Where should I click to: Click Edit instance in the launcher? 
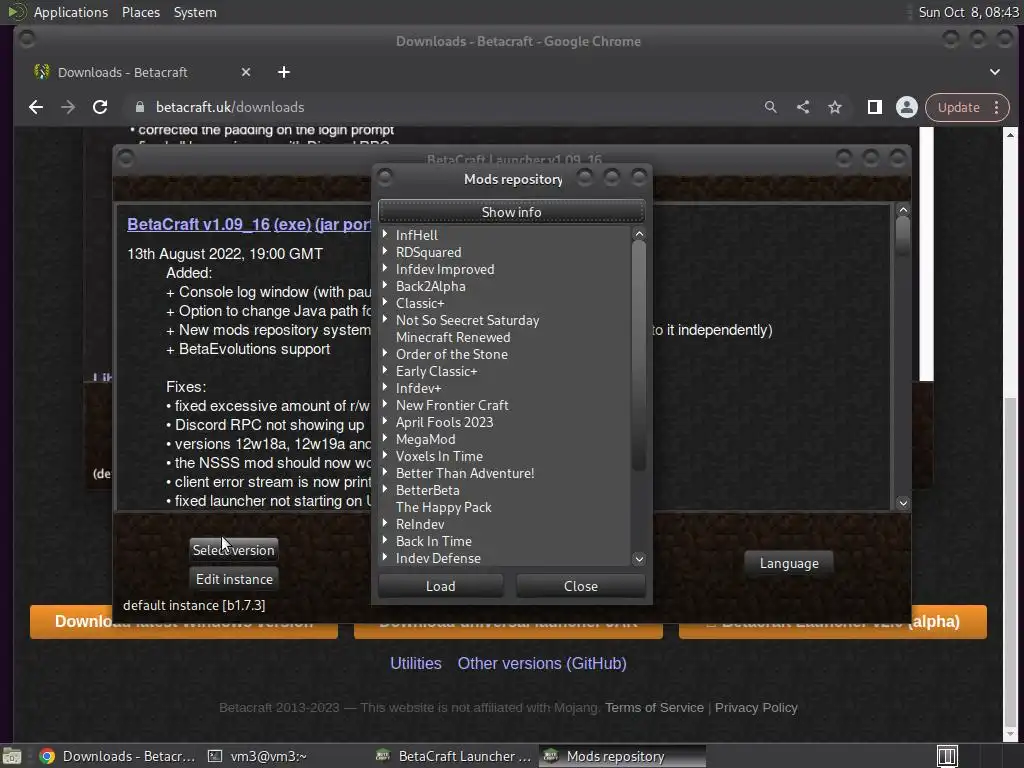point(234,579)
